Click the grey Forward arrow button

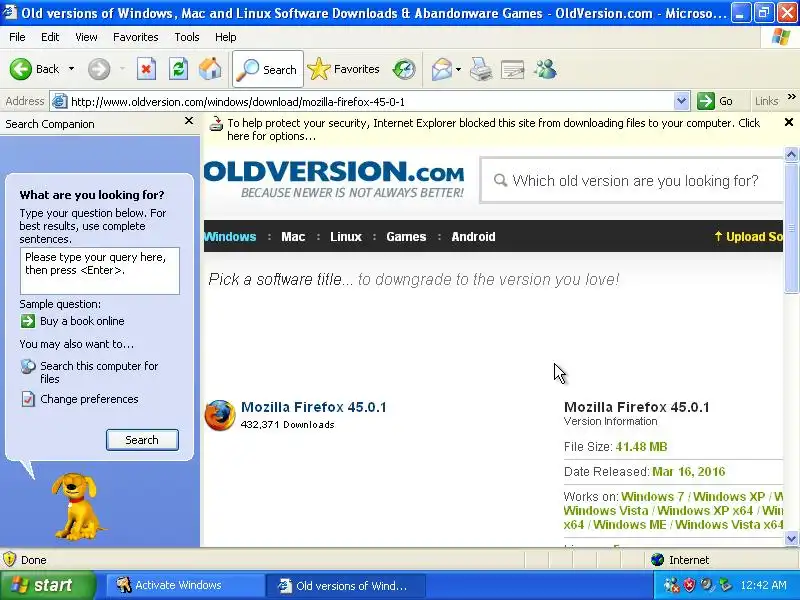coord(99,69)
